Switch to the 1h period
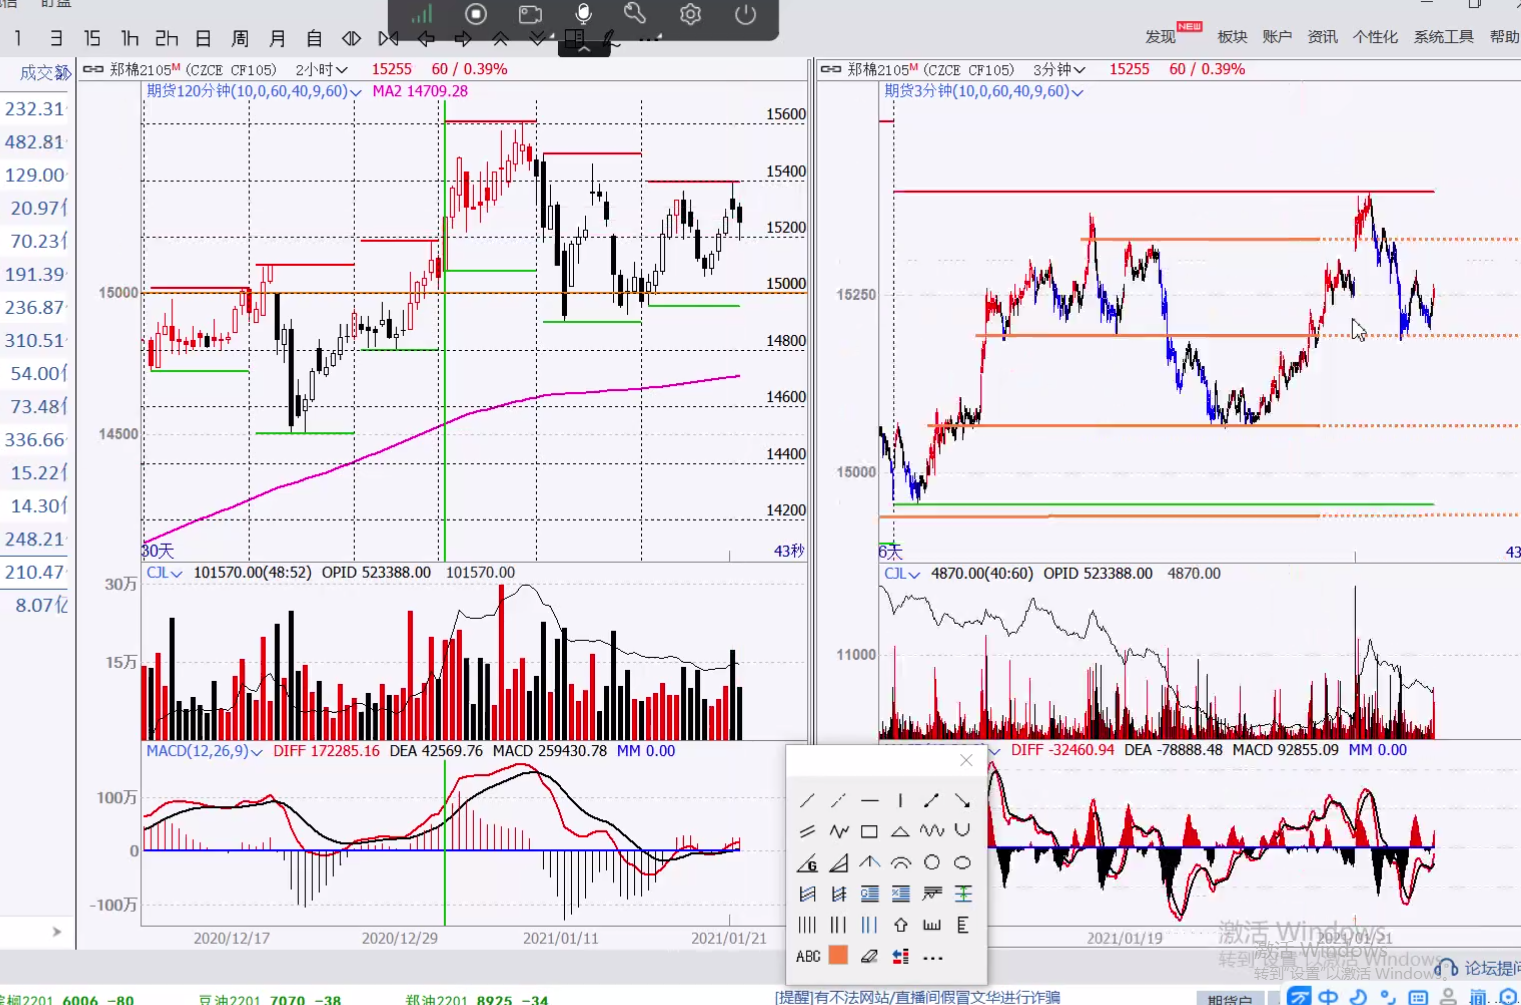Image resolution: width=1521 pixels, height=1005 pixels. (x=130, y=39)
